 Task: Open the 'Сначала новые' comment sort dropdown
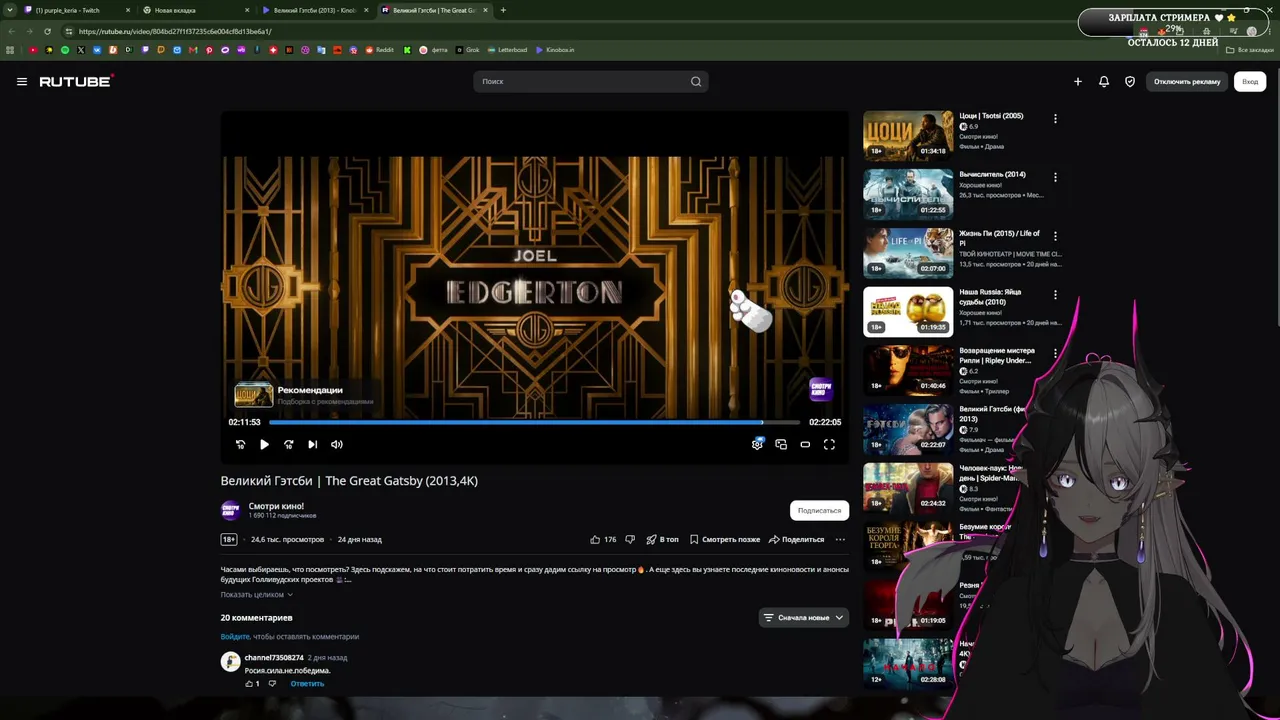pyautogui.click(x=804, y=618)
